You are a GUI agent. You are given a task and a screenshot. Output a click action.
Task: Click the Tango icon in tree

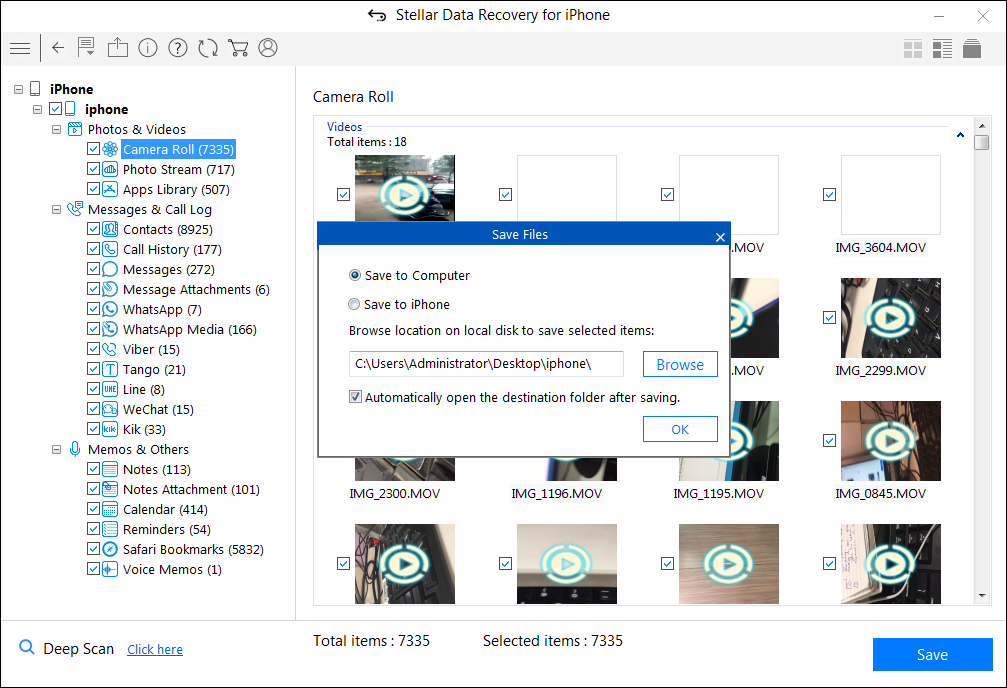pos(110,369)
